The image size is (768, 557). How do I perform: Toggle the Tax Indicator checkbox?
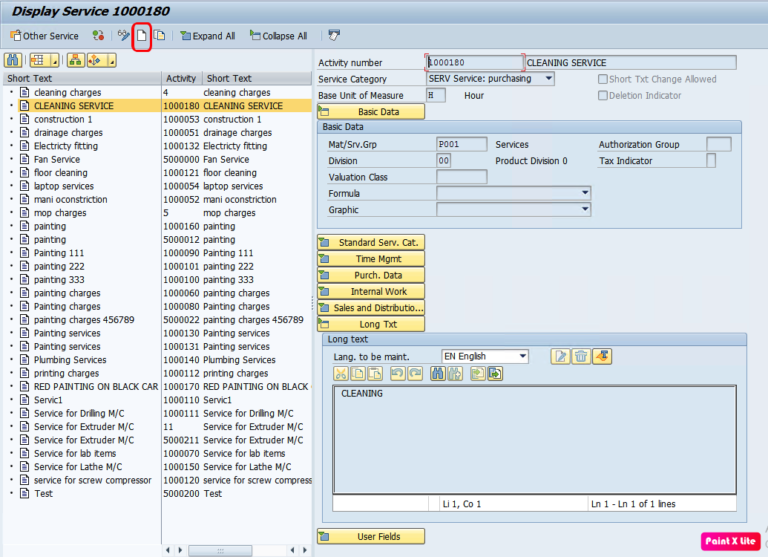[x=711, y=161]
